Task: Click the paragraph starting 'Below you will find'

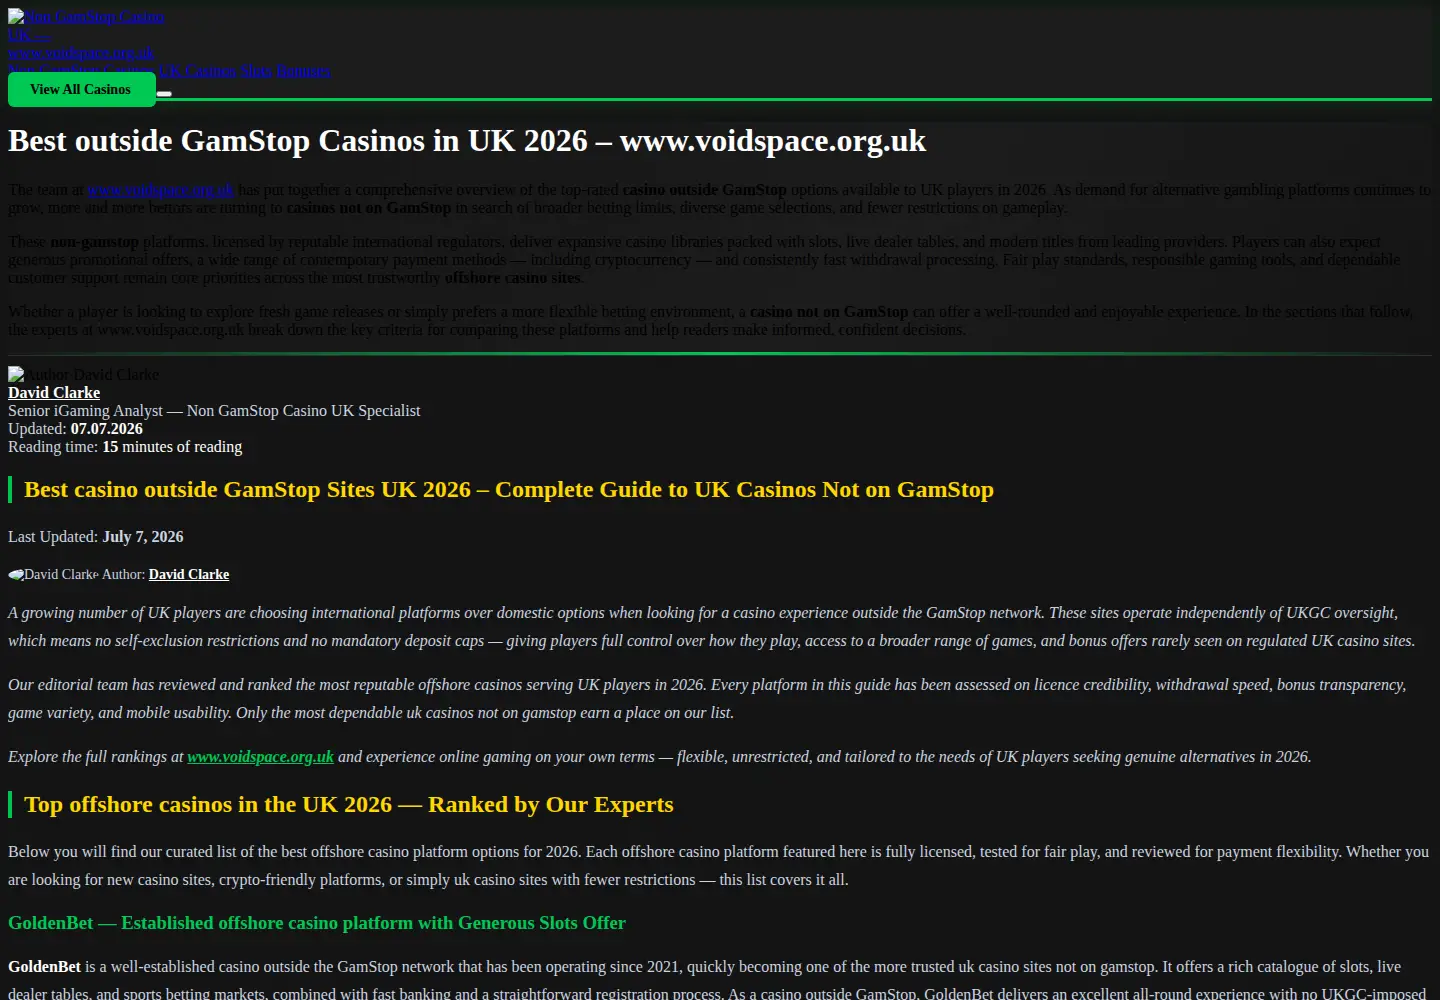Action: tap(719, 866)
